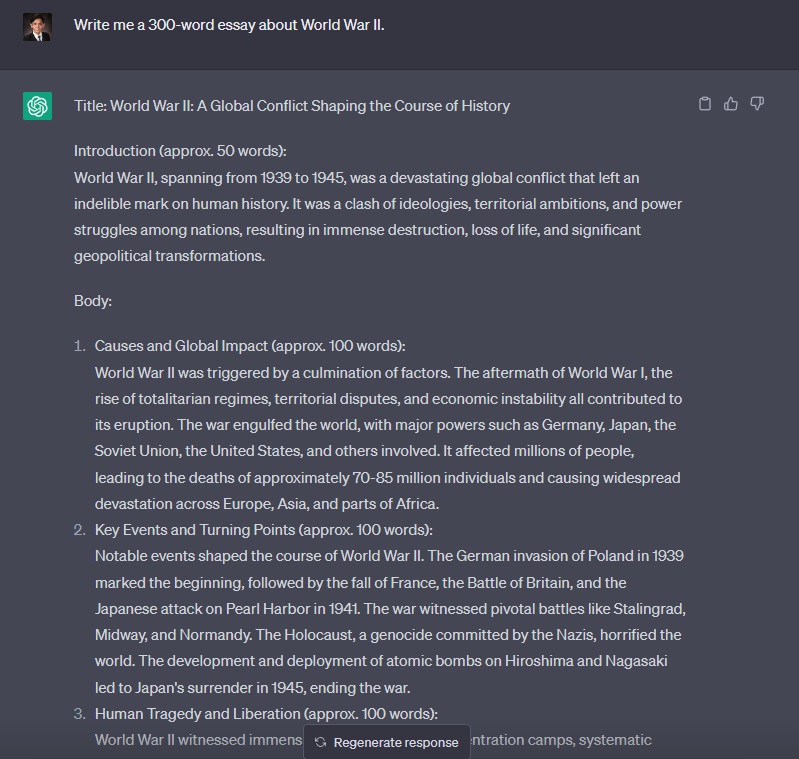The image size is (799, 759).
Task: Copy the response with the clipboard icon
Action: [x=705, y=104]
